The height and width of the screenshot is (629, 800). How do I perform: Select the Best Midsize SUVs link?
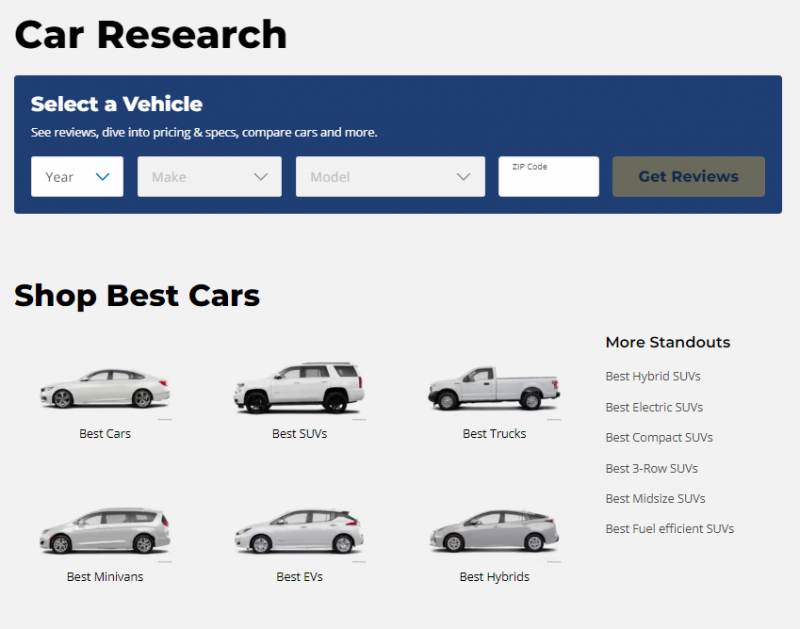(x=655, y=498)
